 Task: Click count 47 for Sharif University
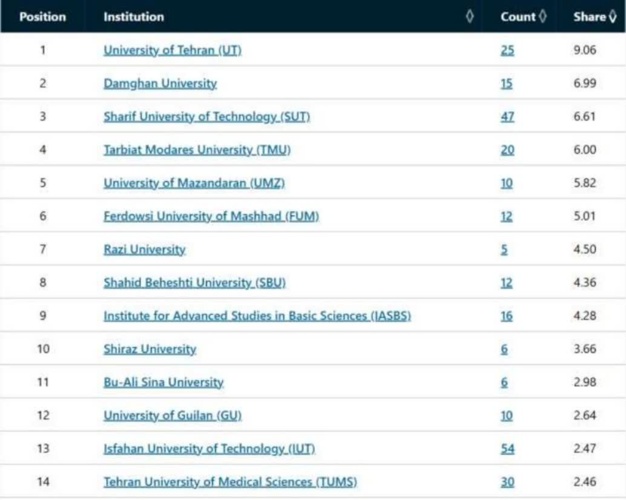click(507, 117)
